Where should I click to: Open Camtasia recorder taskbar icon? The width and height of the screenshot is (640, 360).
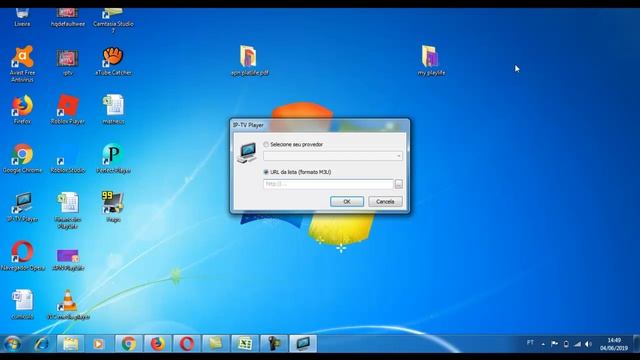(274, 344)
